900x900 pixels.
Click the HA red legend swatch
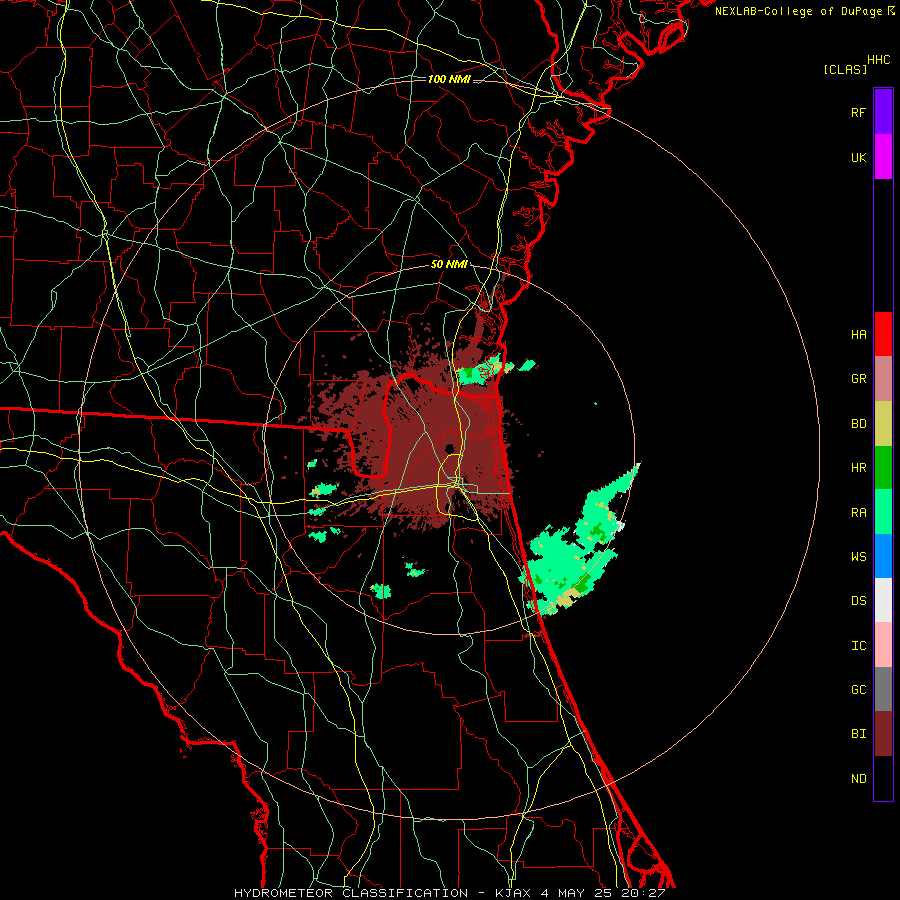pos(883,334)
